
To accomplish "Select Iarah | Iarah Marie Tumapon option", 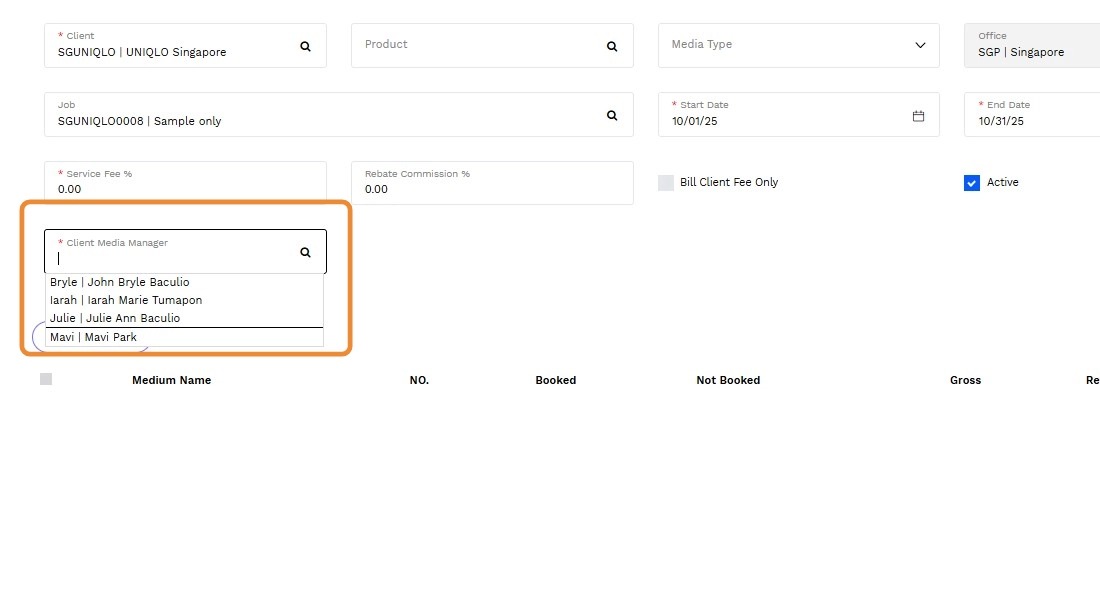I will pyautogui.click(x=126, y=300).
